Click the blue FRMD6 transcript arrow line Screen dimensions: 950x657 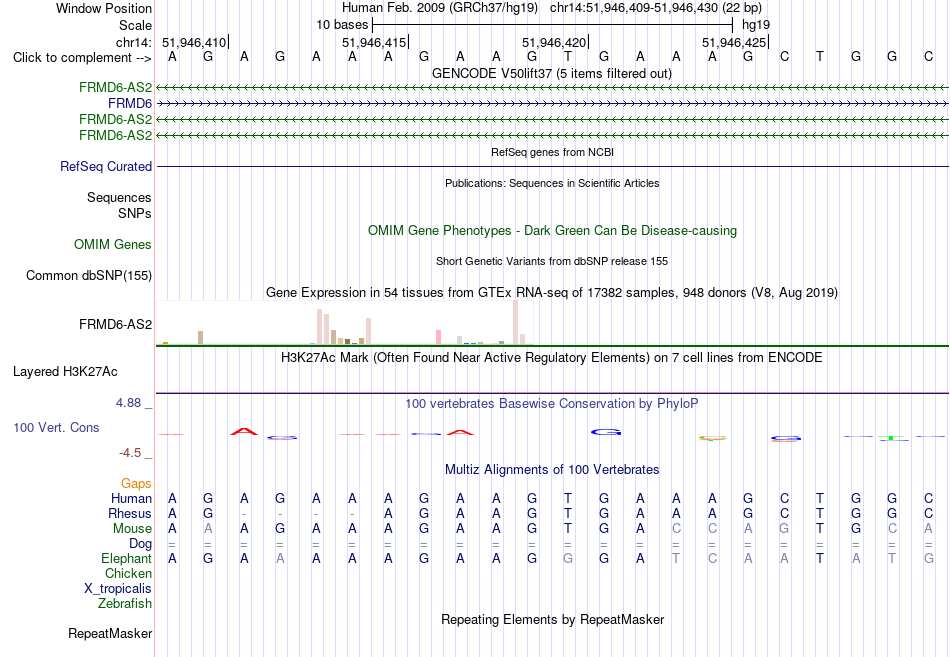pos(552,104)
